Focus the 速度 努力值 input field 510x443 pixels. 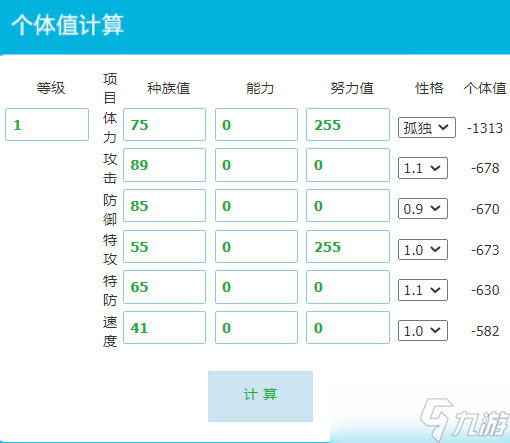tap(348, 328)
